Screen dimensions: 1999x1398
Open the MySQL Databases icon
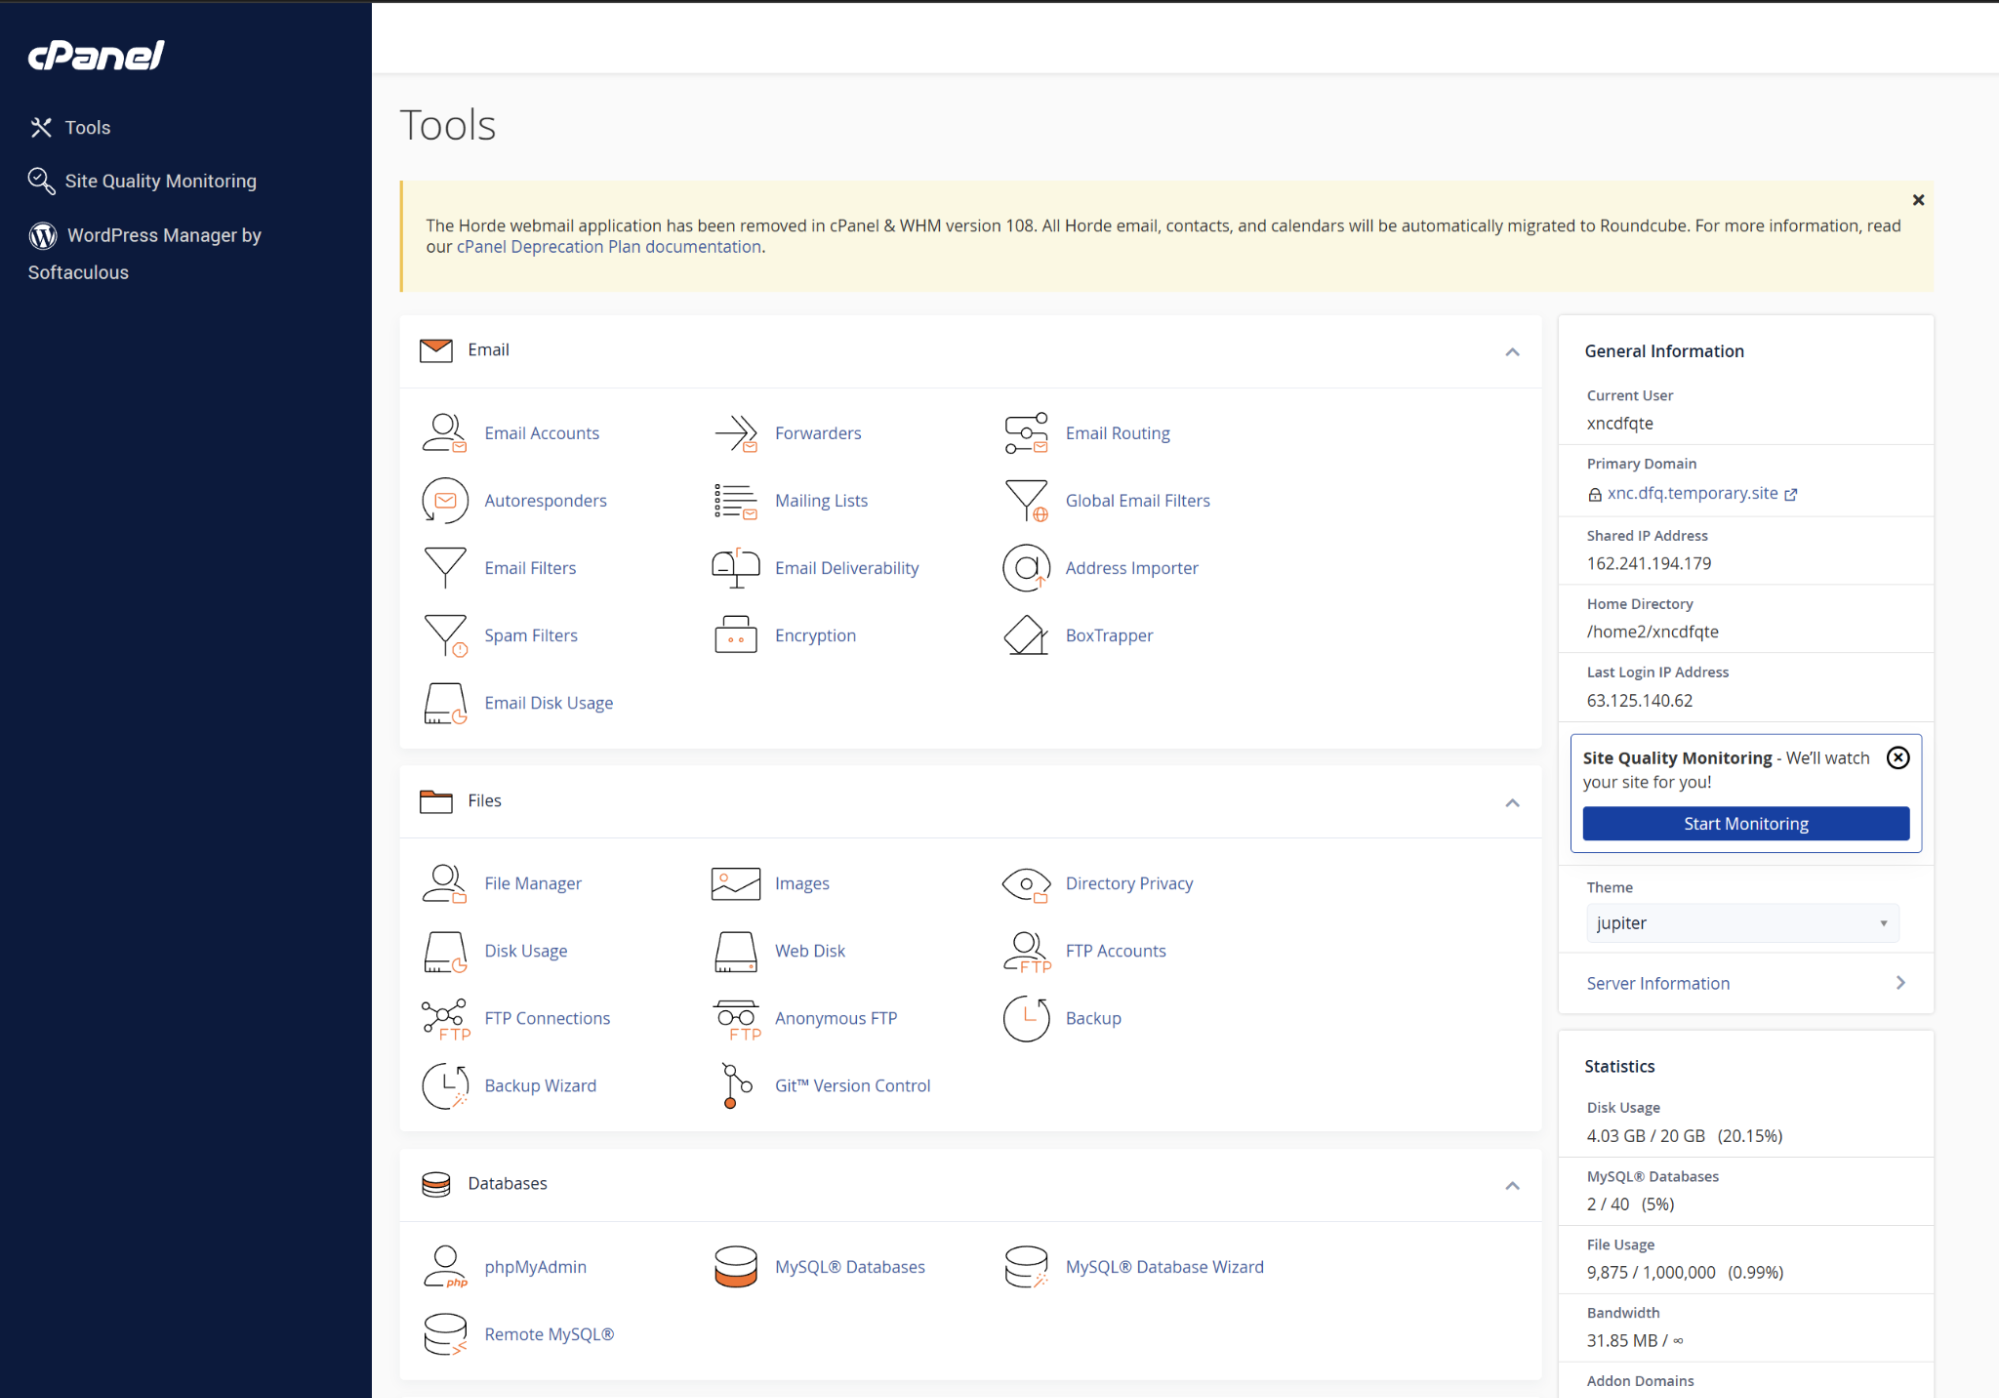736,1267
